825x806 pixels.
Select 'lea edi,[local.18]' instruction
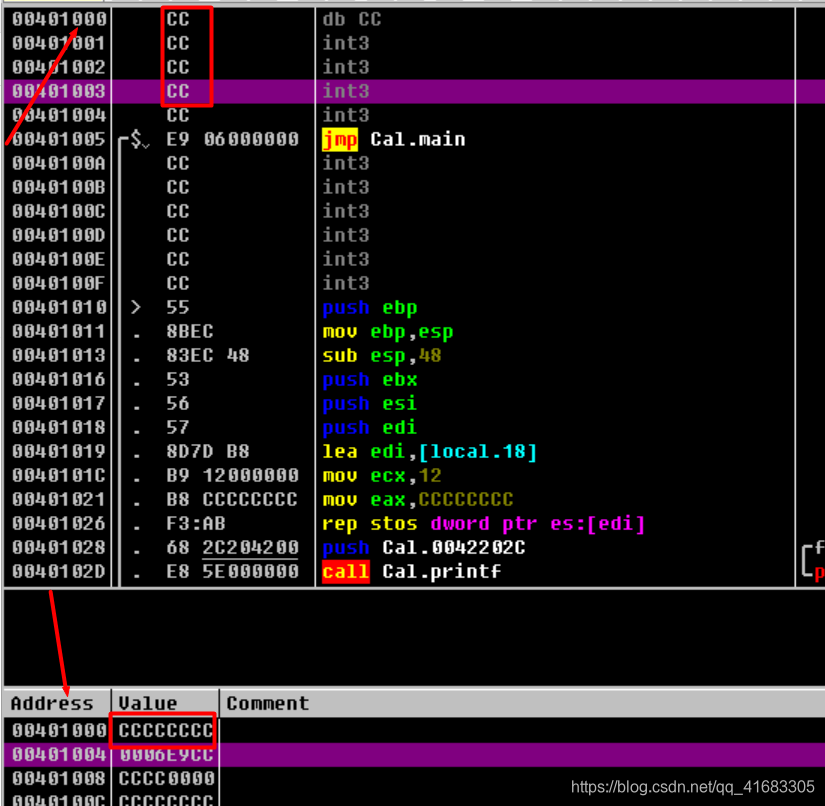click(x=429, y=452)
